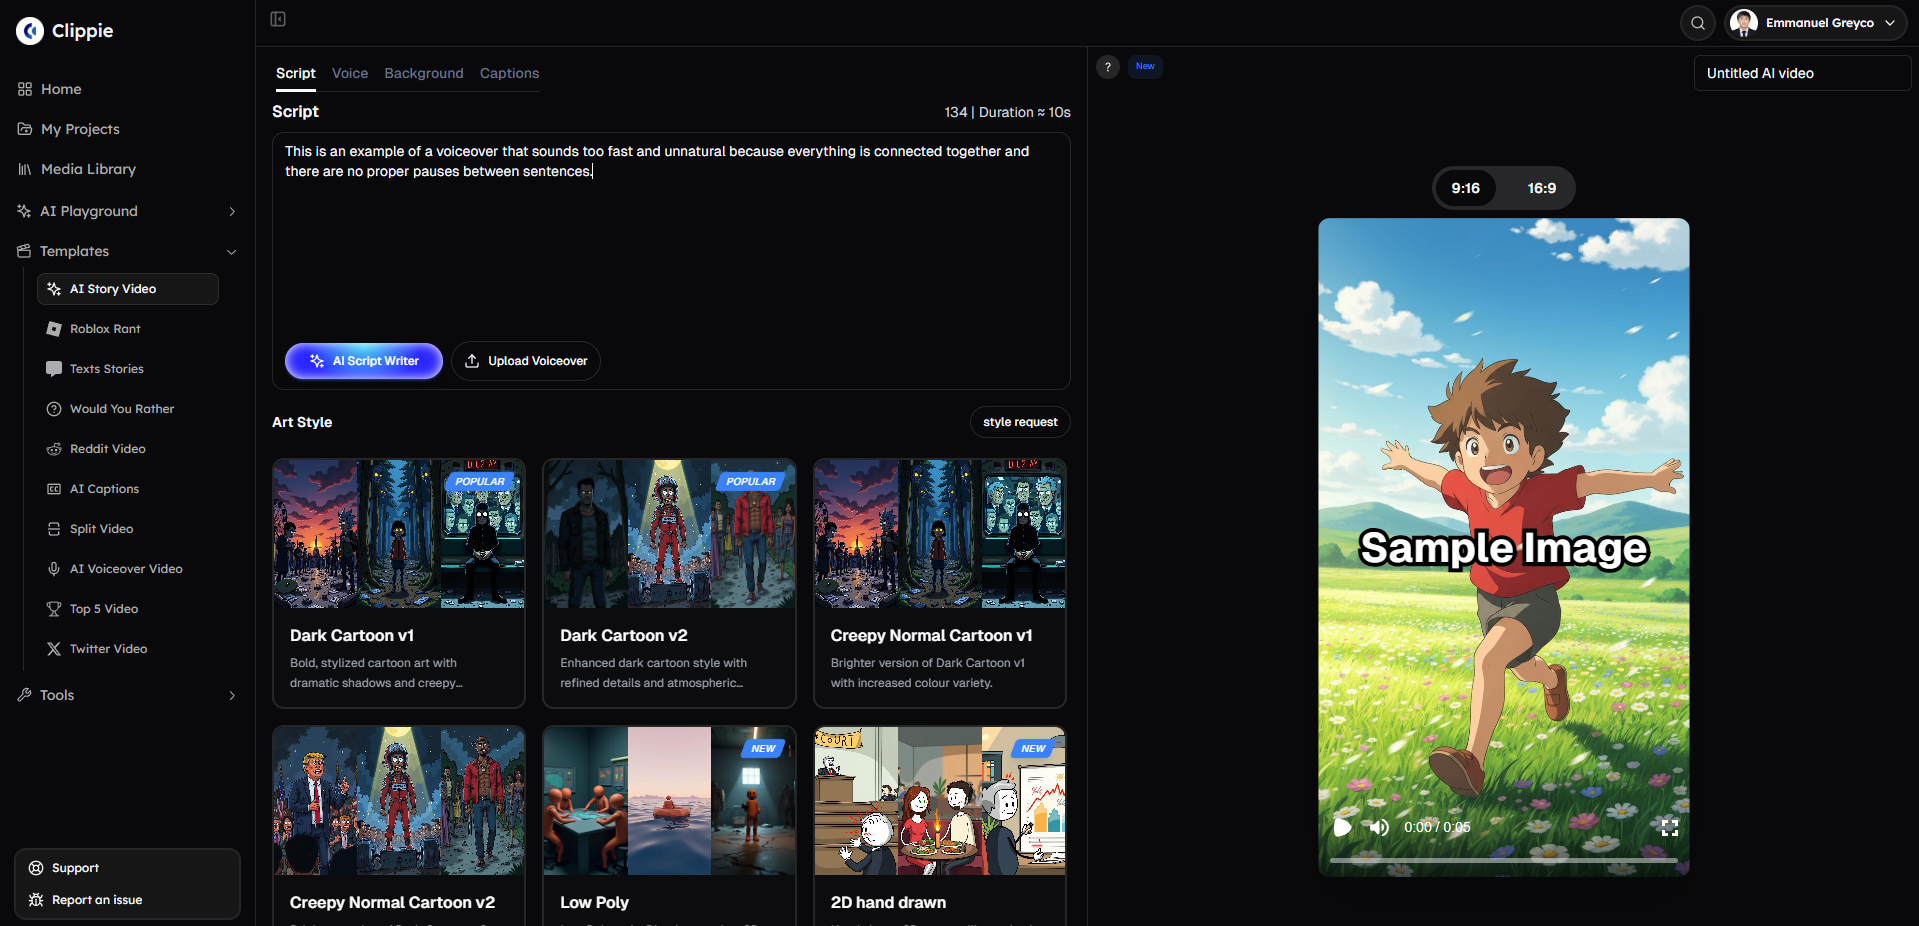Select the Dark Cartoon v2 art style
This screenshot has height=926, width=1919.
coord(669,584)
